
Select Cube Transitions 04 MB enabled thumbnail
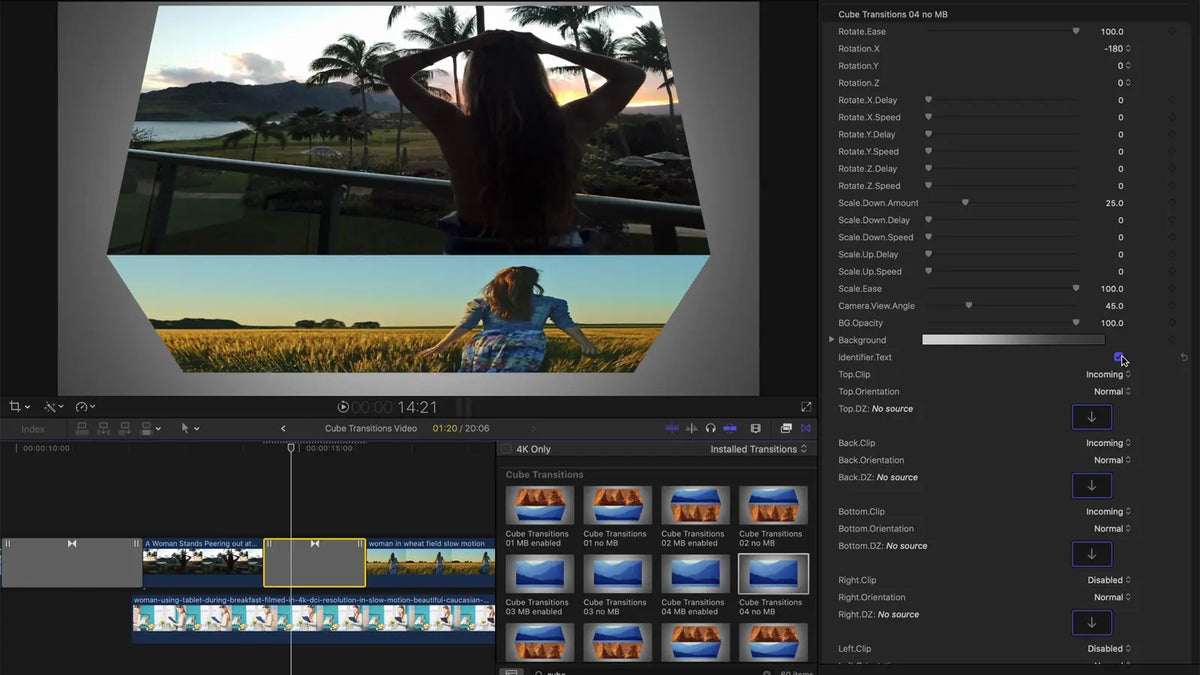[x=695, y=574]
